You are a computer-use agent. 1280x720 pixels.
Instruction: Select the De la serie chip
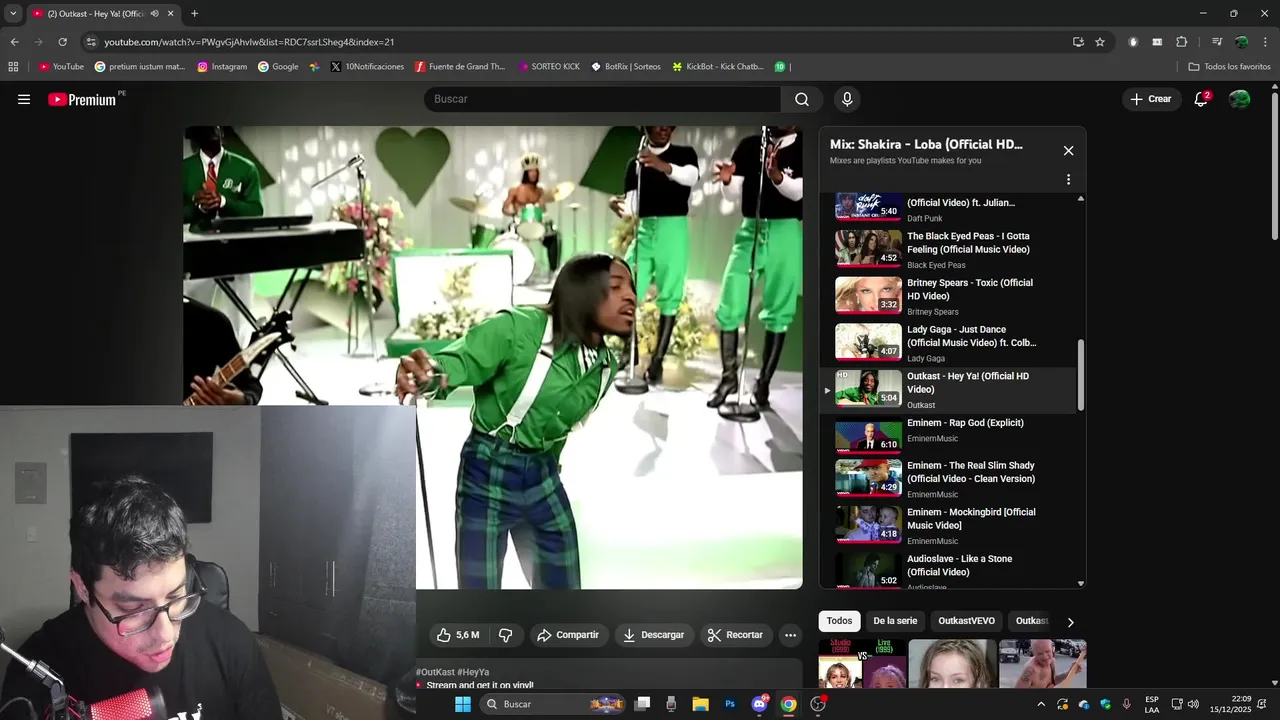tap(895, 621)
